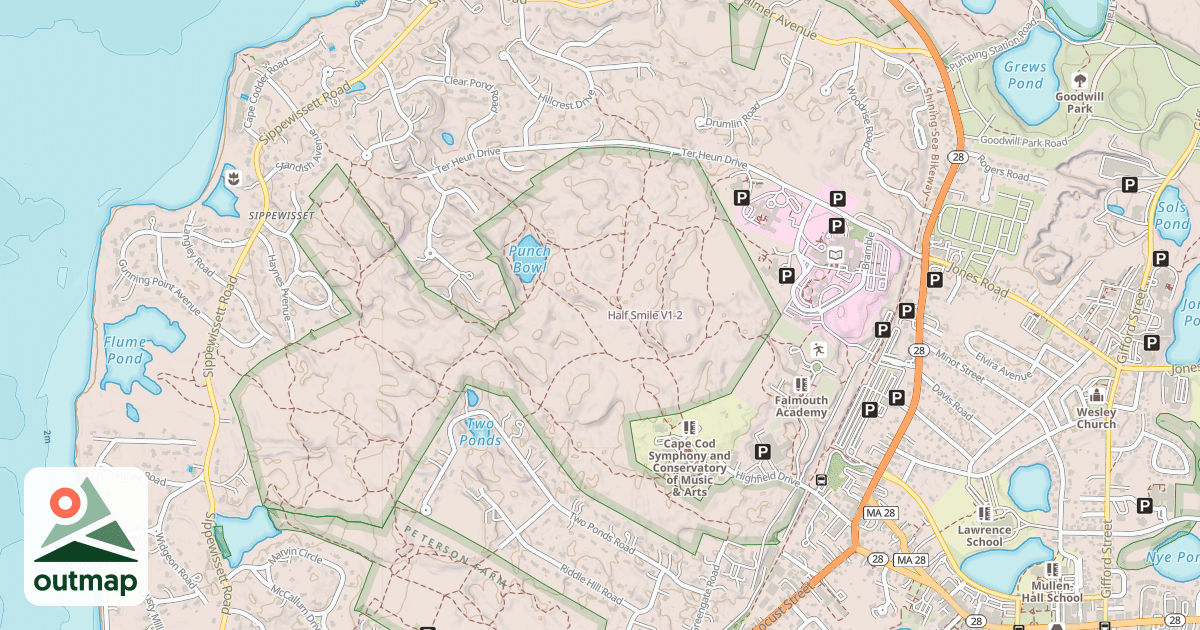Click the Flume Pond label
The height and width of the screenshot is (630, 1200).
tap(125, 351)
